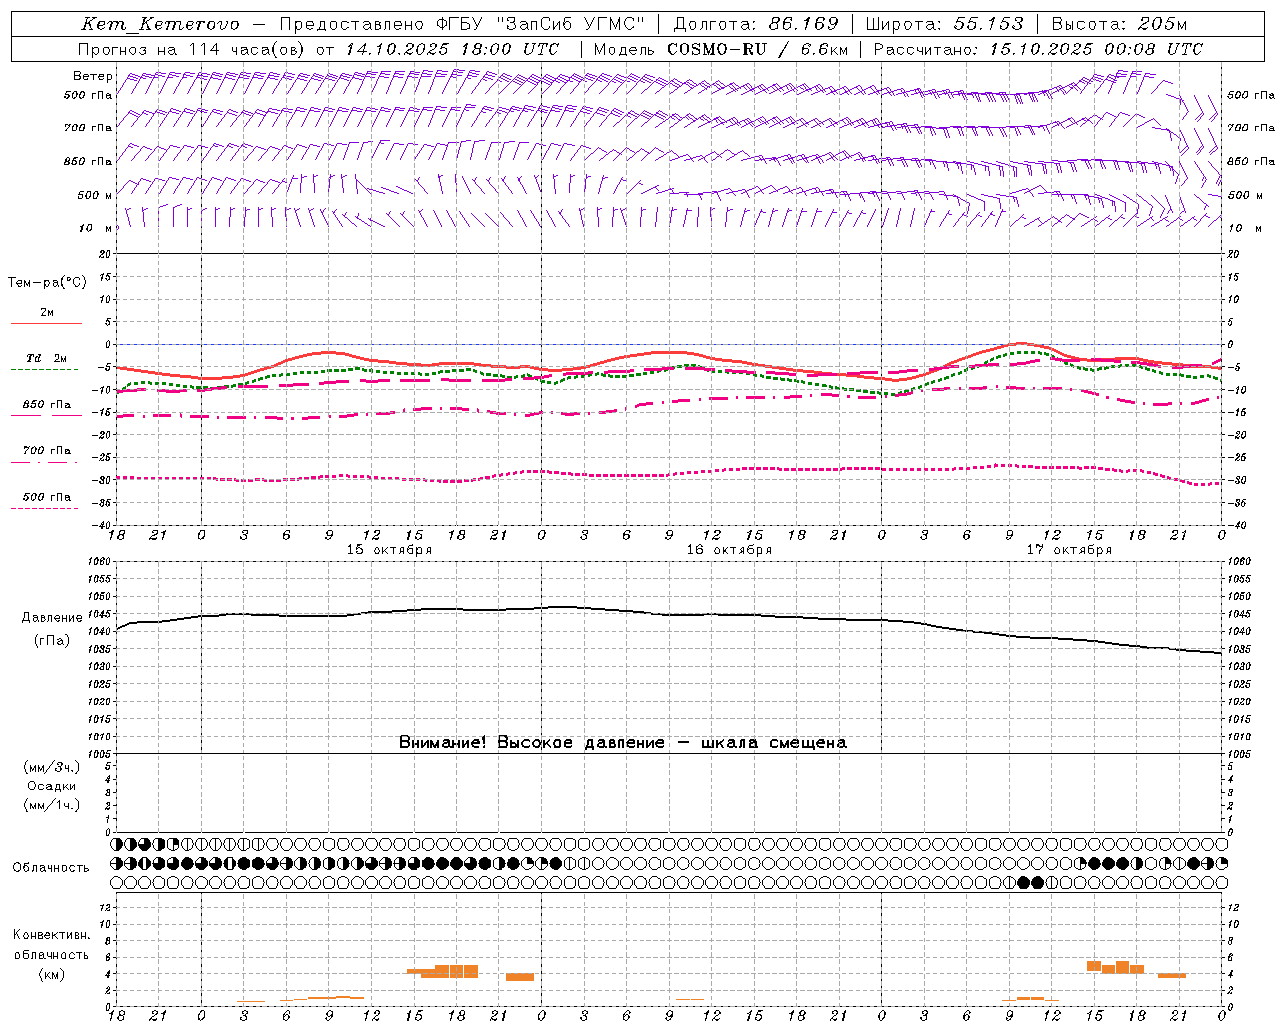The image size is (1280, 1024).
Task: Click the latitude value 'Широта: 55.153'
Action: (945, 24)
